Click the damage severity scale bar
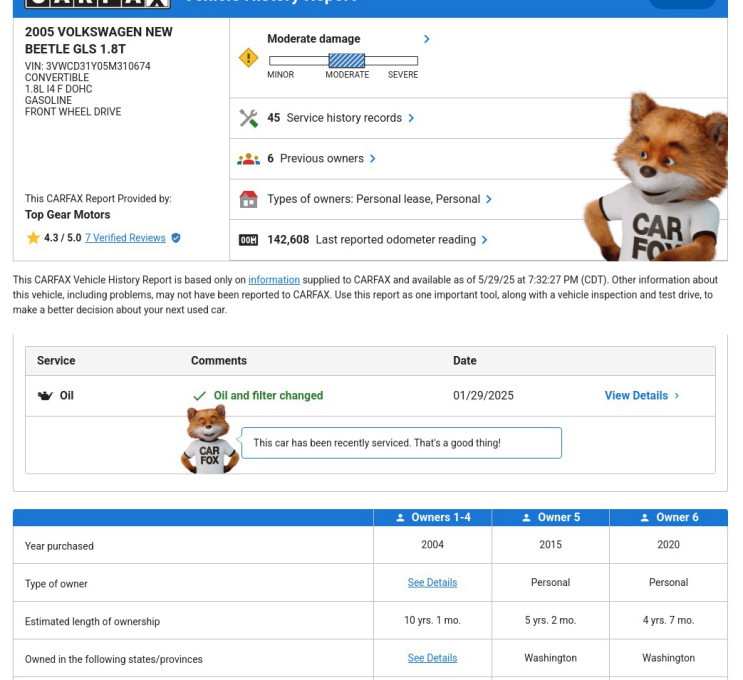 point(343,61)
